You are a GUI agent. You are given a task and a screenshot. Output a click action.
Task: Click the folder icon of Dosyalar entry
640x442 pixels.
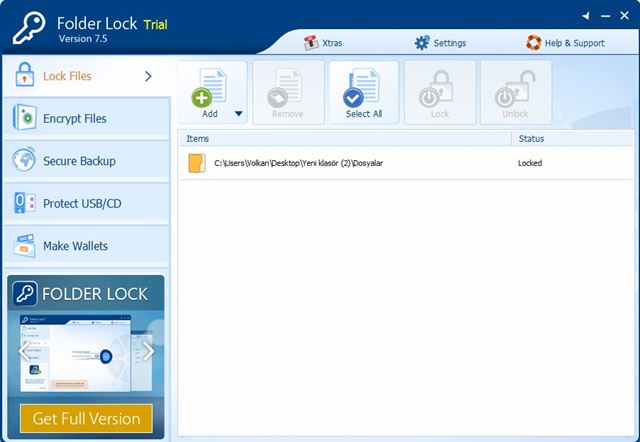click(x=197, y=163)
